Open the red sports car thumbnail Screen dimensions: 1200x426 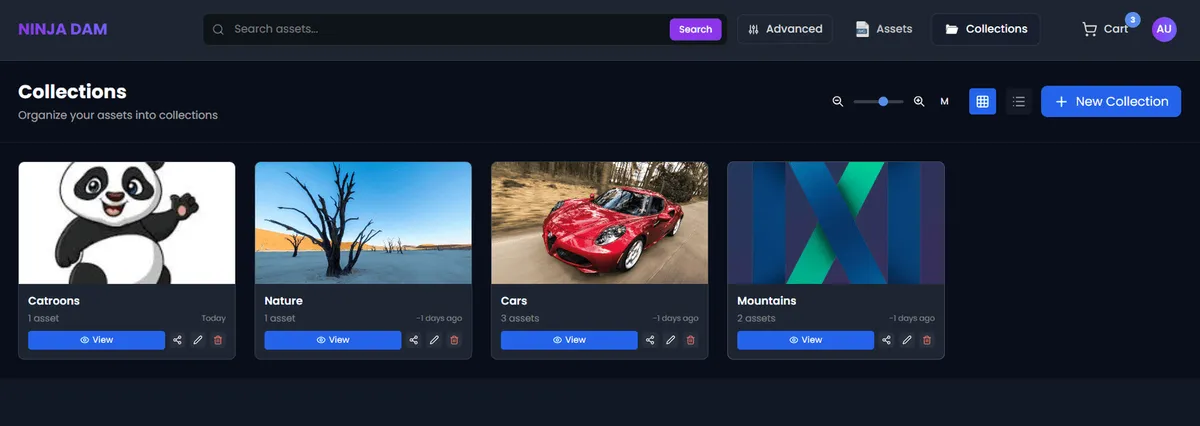[x=599, y=223]
